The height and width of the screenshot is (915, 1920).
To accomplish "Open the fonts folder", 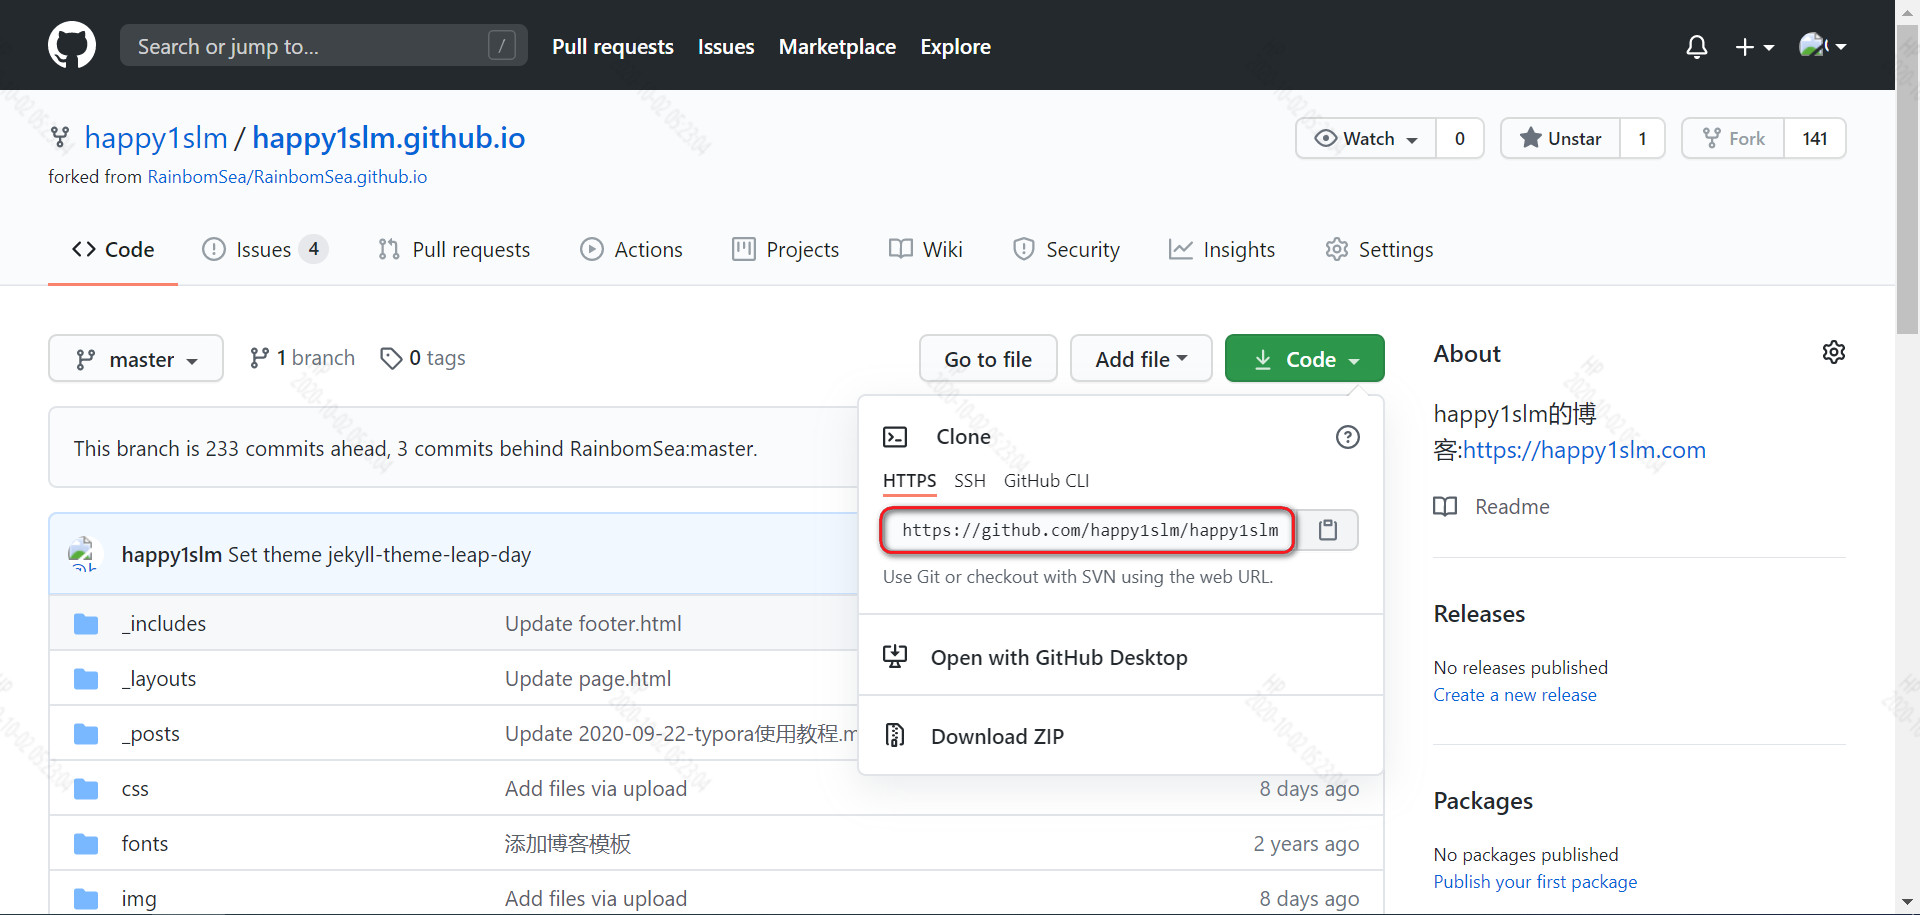I will 145,844.
